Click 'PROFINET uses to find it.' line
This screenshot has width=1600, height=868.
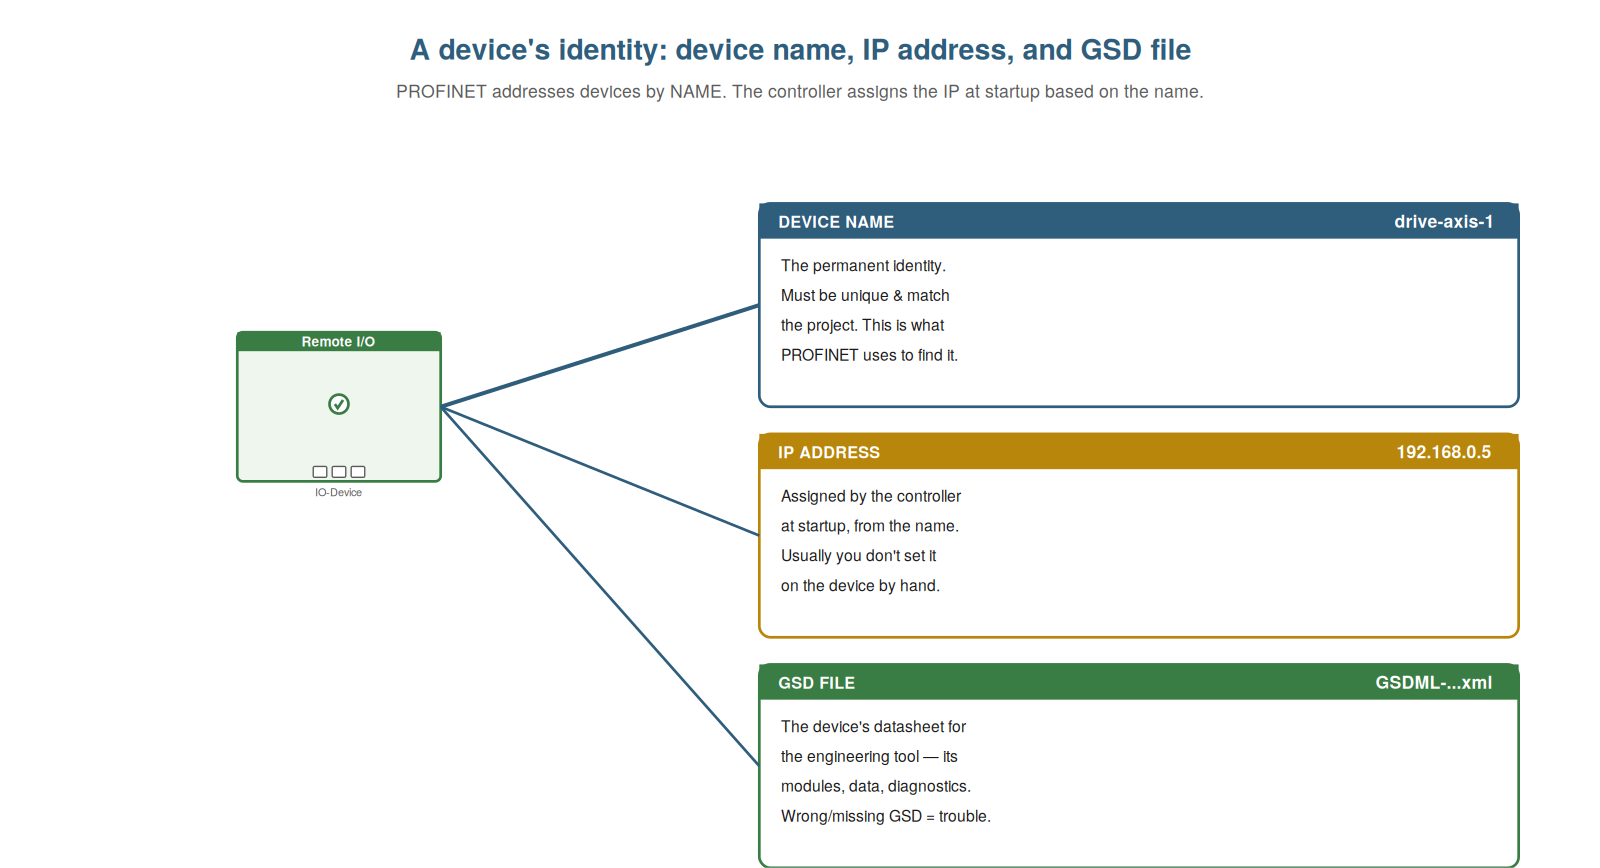point(869,356)
